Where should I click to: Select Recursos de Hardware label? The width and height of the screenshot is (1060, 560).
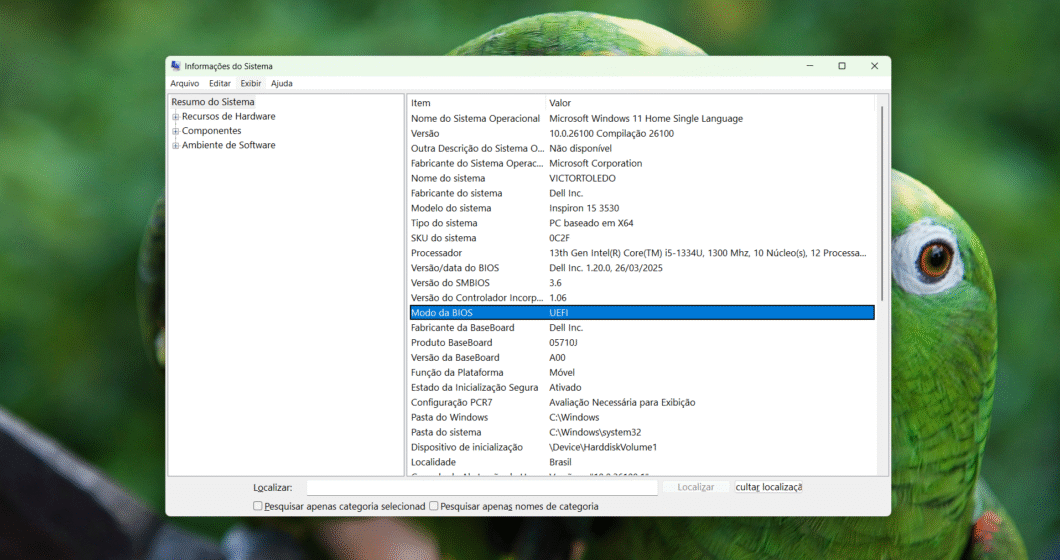coord(228,116)
